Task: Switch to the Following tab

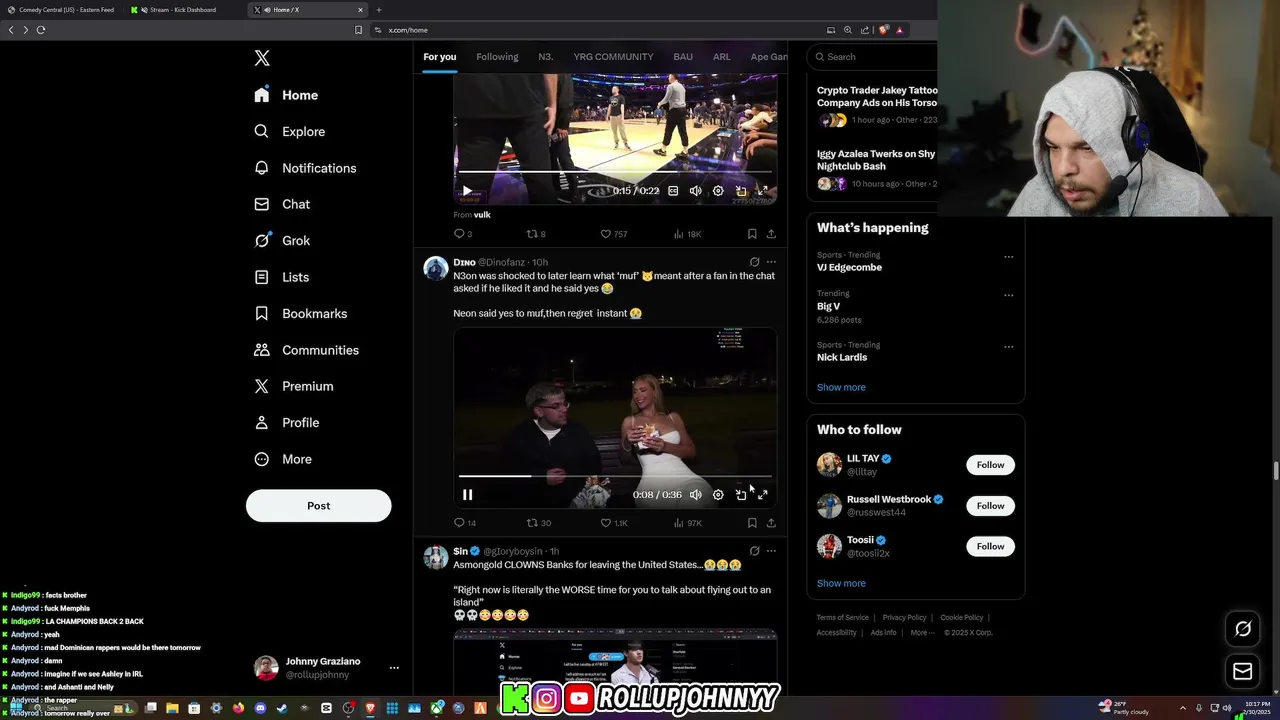Action: pyautogui.click(x=497, y=57)
